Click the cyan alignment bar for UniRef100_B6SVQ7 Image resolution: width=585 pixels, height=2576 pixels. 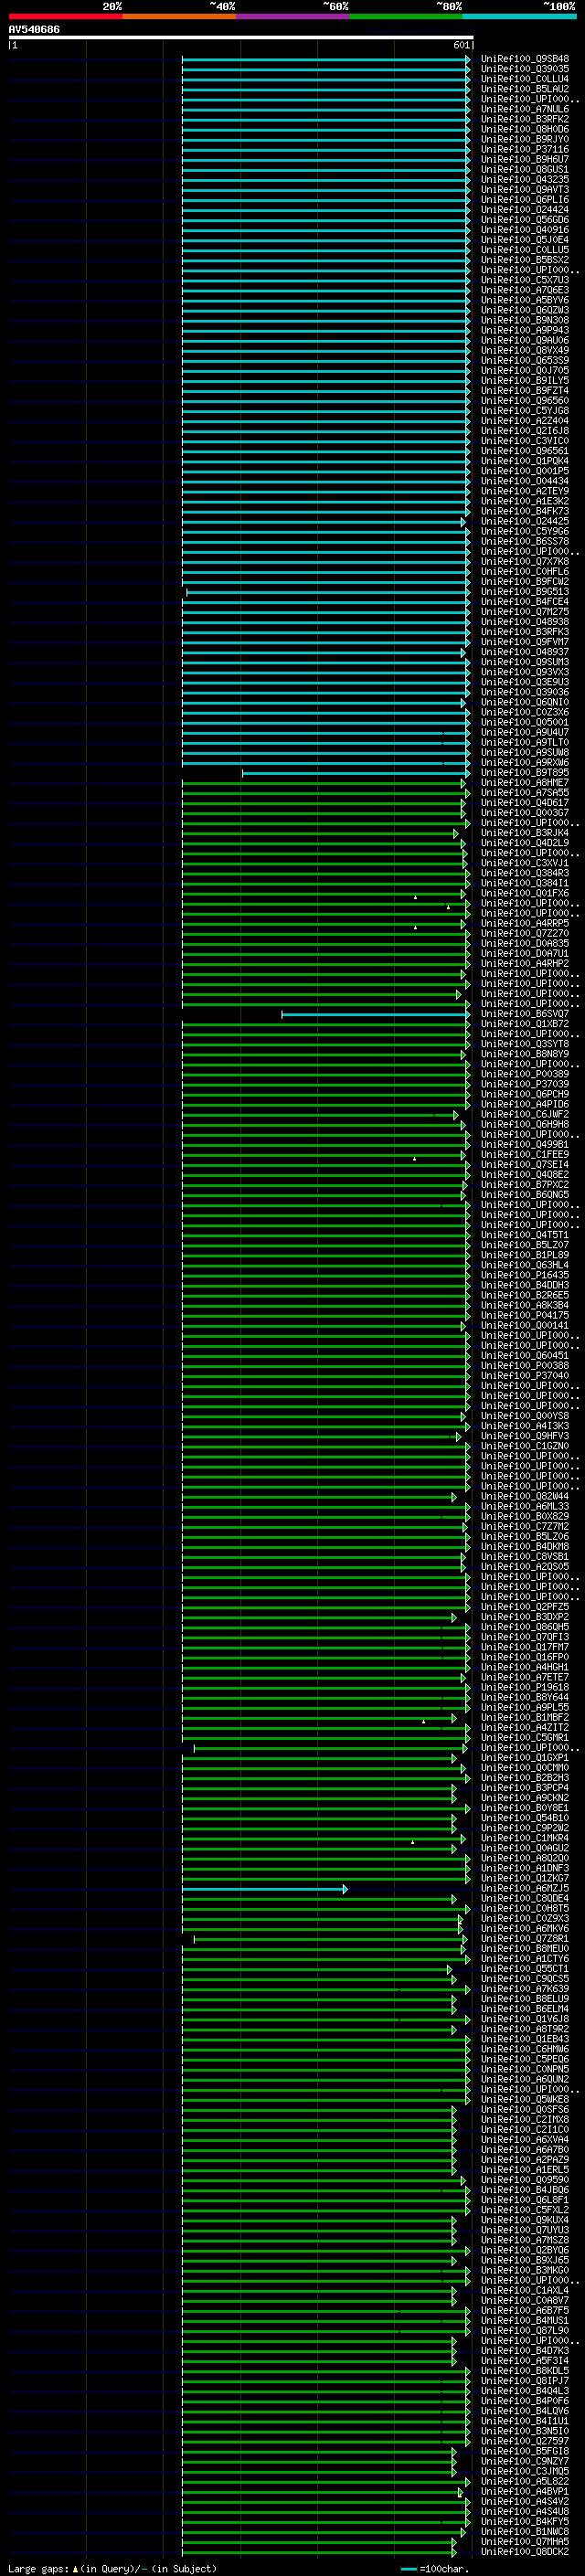click(x=375, y=1014)
